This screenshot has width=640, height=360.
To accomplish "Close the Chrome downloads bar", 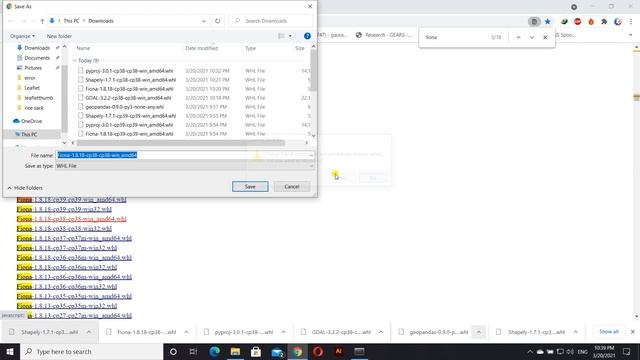I will point(633,332).
